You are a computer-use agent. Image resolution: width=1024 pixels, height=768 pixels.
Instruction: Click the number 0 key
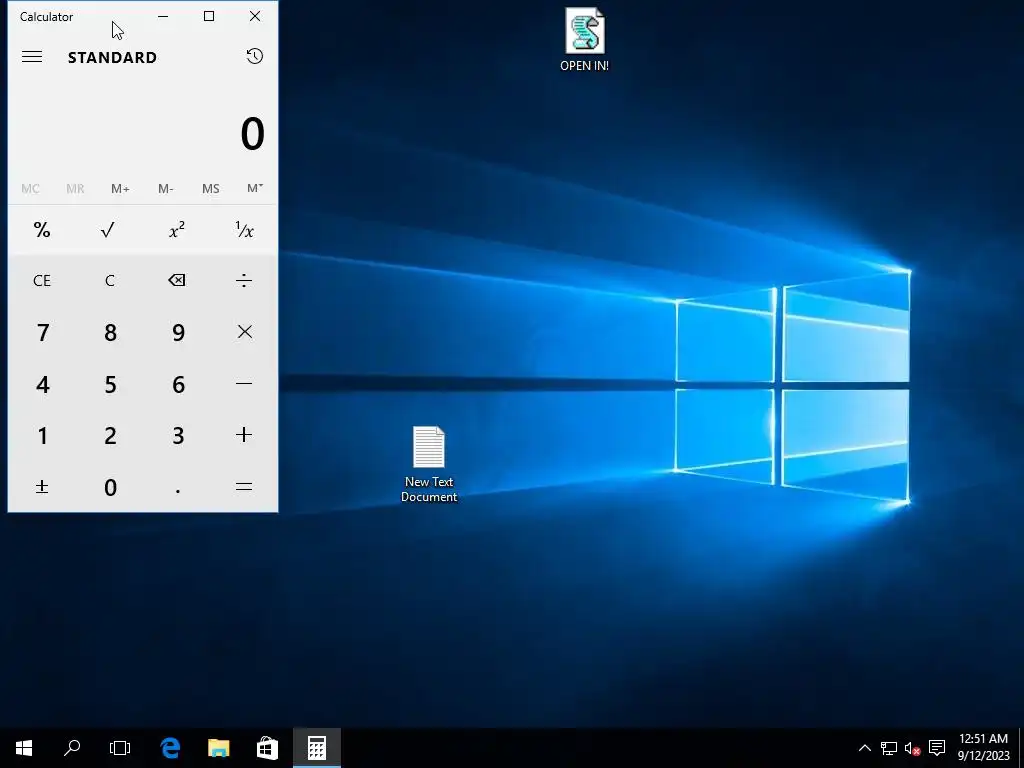(x=109, y=487)
